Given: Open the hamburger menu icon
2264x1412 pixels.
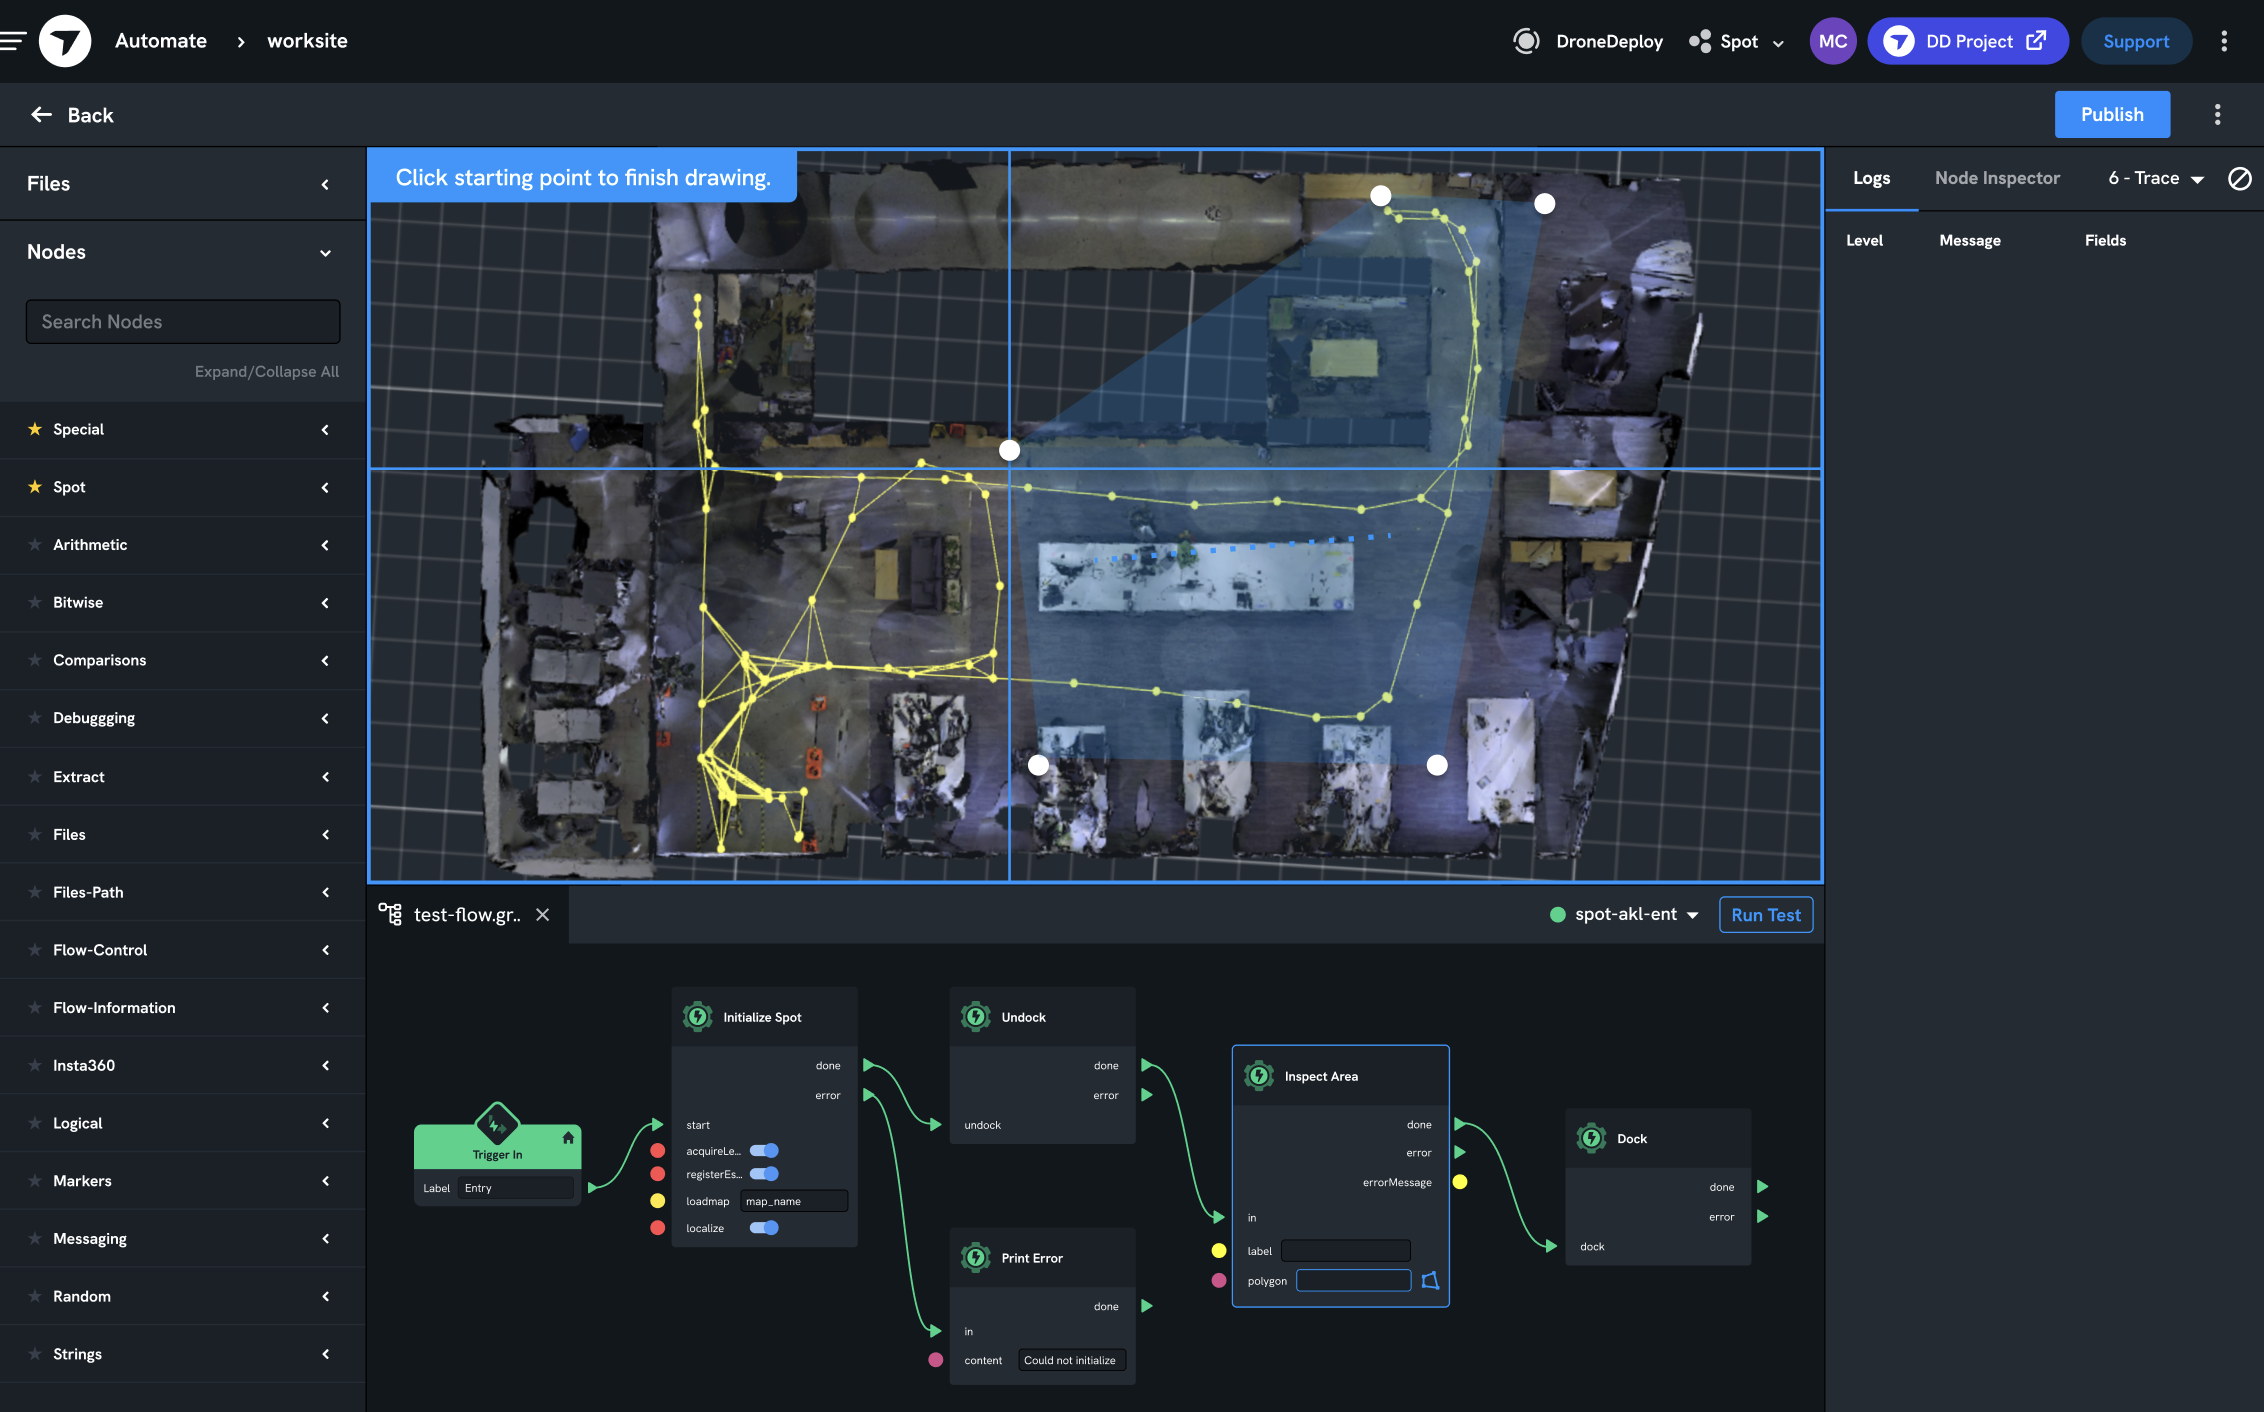Looking at the screenshot, I should coord(14,41).
